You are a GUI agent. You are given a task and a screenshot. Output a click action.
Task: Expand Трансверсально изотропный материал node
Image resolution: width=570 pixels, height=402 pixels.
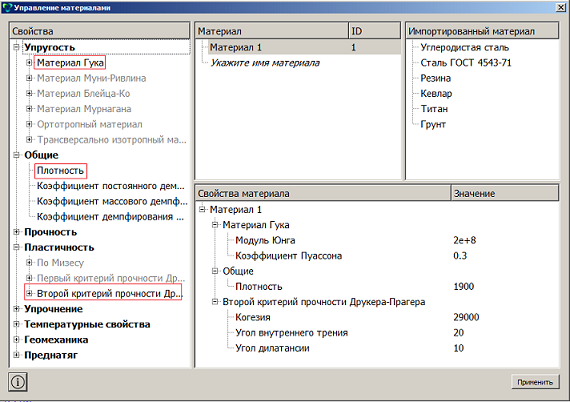tap(29, 140)
